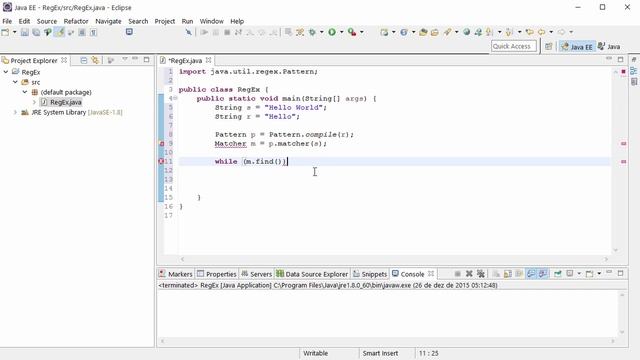
Task: Open the File menu
Action: [x=7, y=21]
